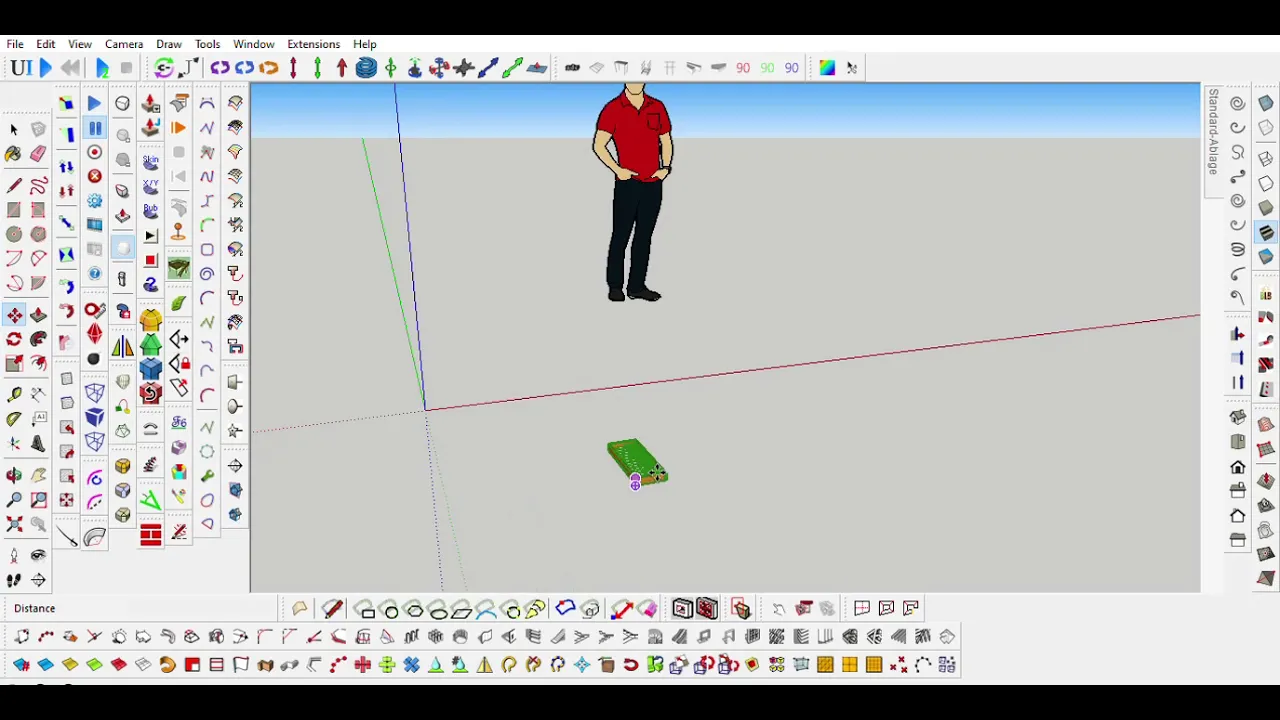Select the Protractor tool

[x=14, y=419]
